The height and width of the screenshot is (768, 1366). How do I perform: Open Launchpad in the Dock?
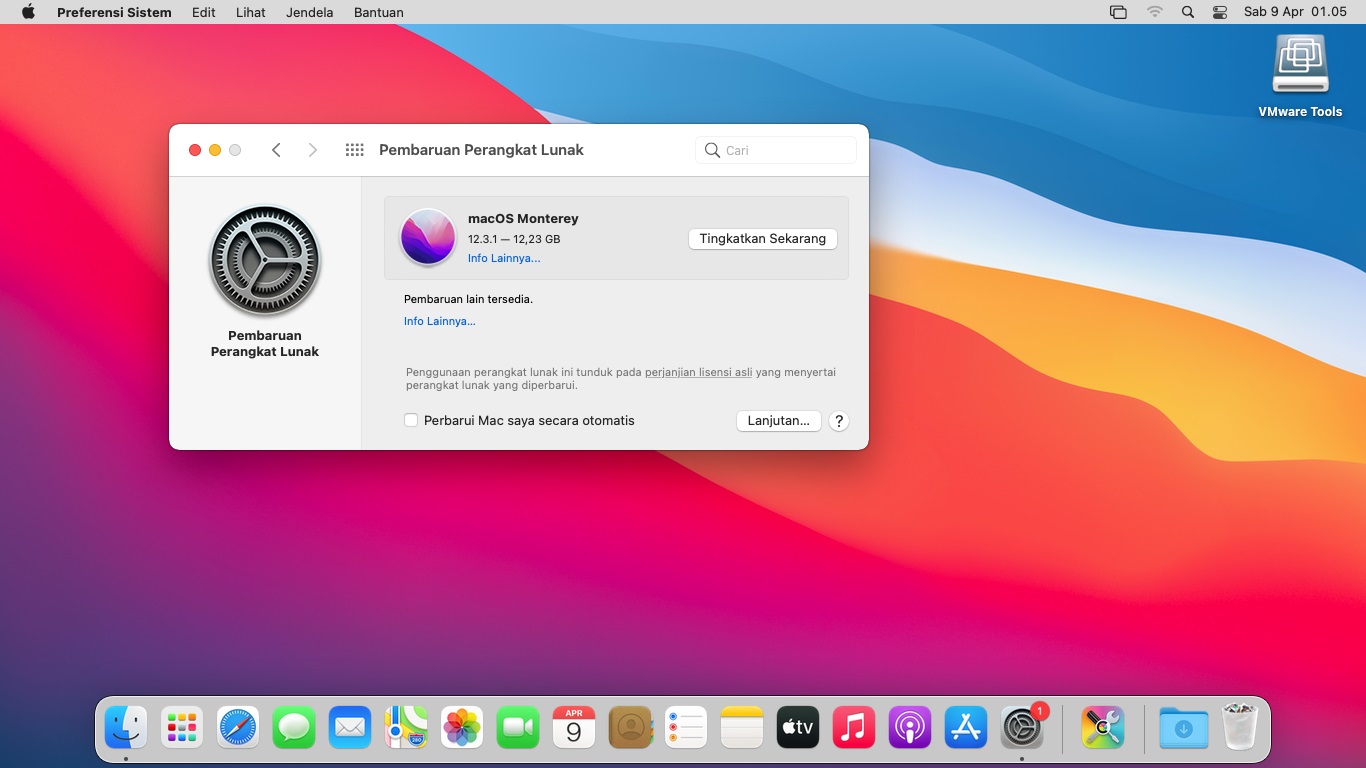click(x=182, y=727)
